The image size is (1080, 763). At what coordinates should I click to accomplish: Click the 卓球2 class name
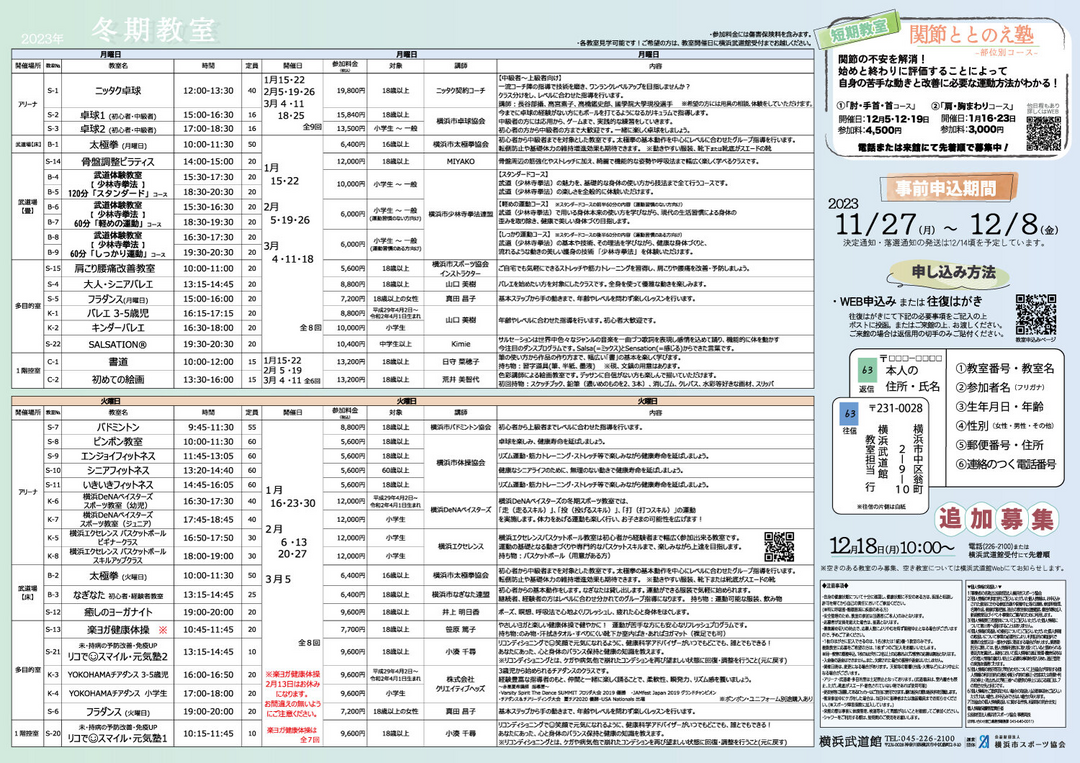click(x=118, y=129)
